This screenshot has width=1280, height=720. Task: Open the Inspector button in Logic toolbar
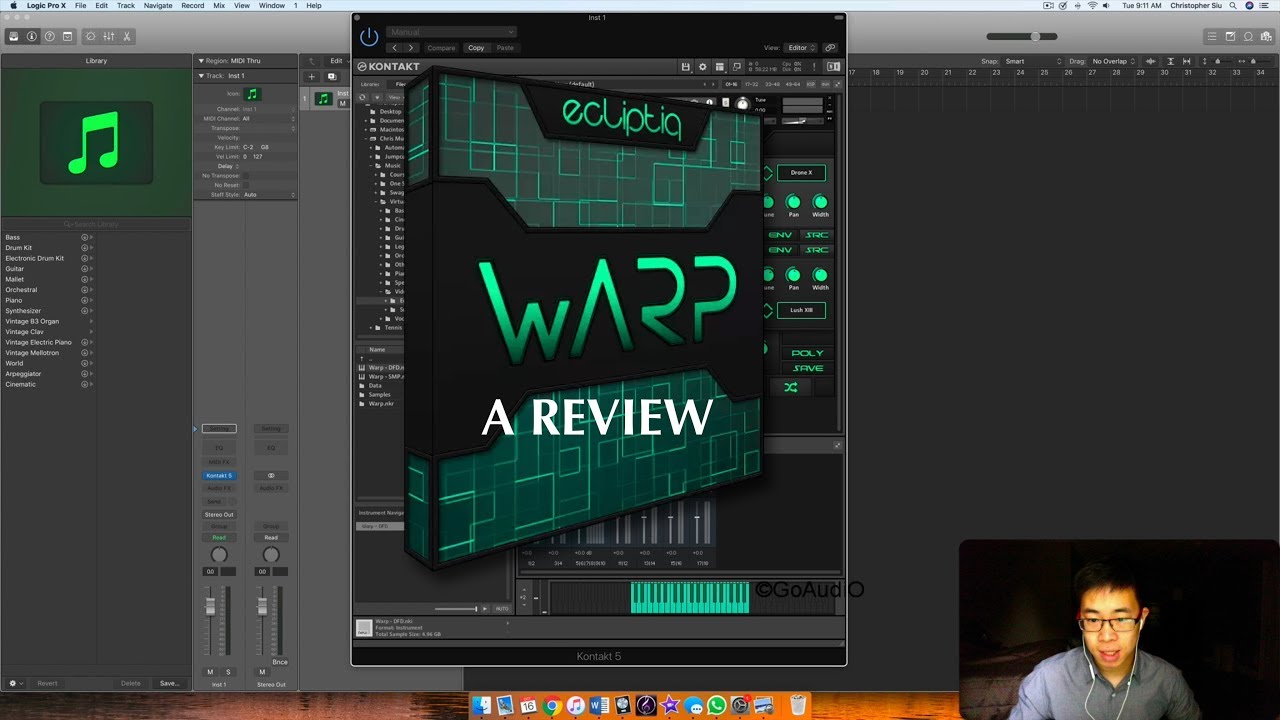32,36
